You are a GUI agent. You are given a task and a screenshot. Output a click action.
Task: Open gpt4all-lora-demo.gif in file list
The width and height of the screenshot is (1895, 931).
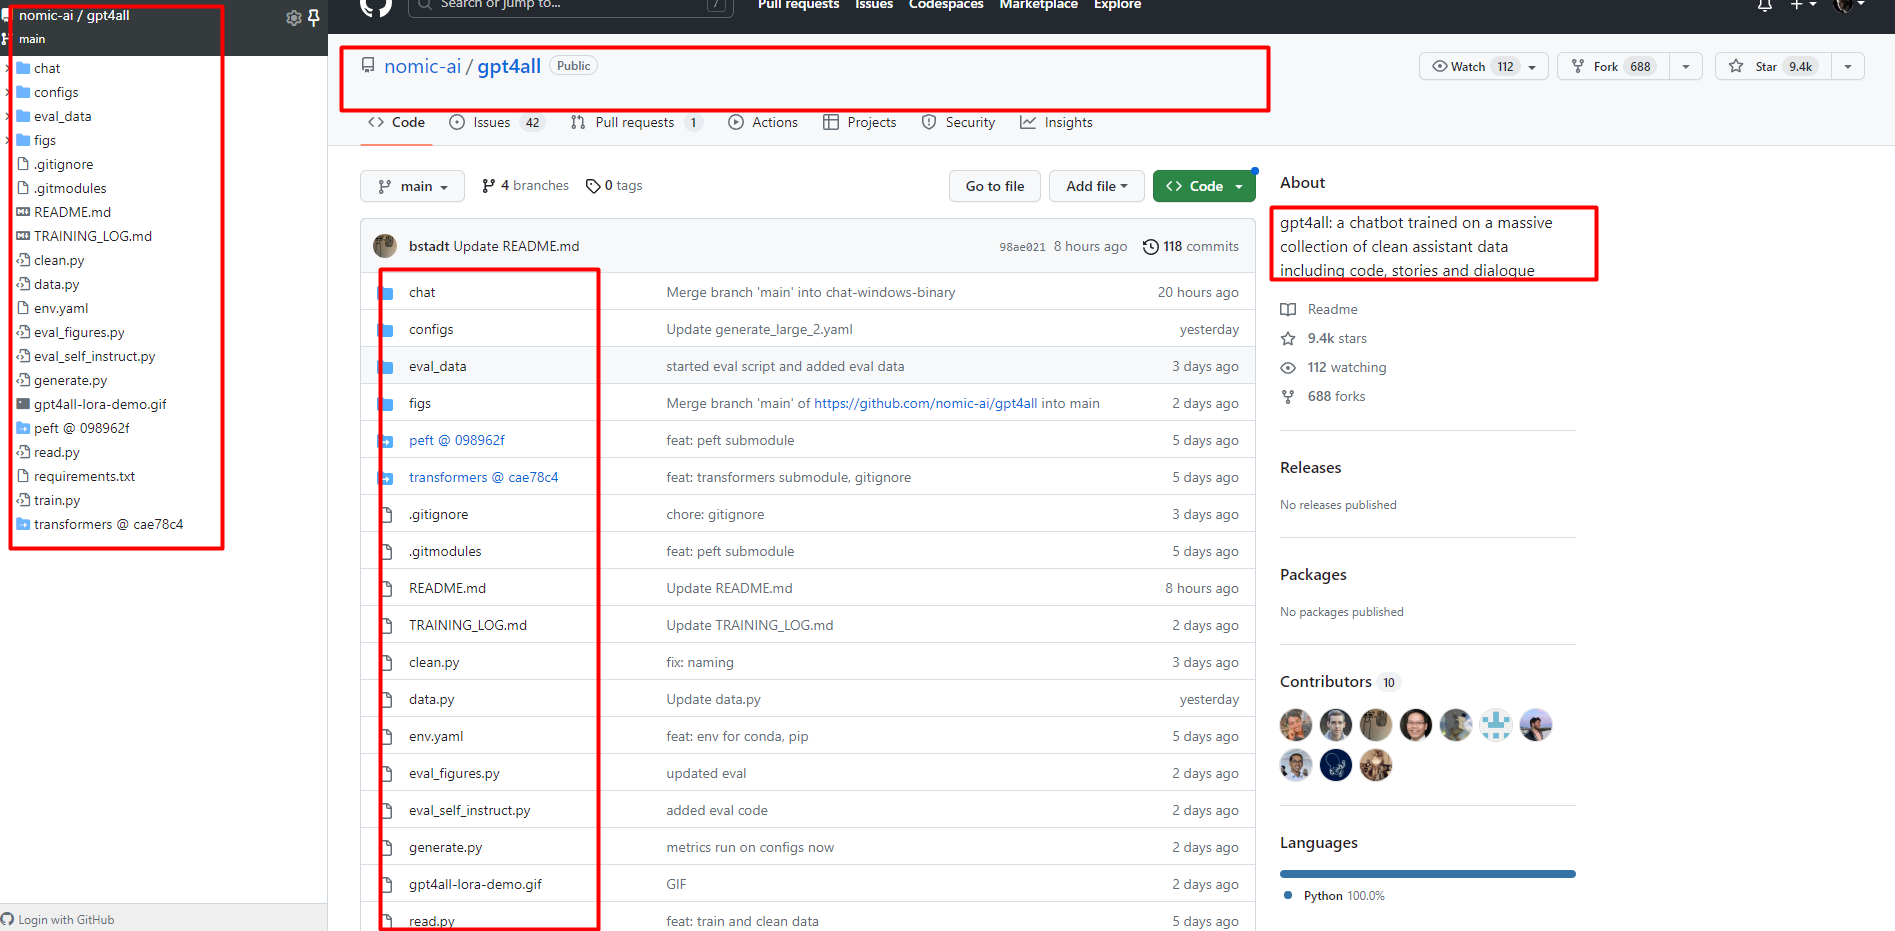point(475,884)
